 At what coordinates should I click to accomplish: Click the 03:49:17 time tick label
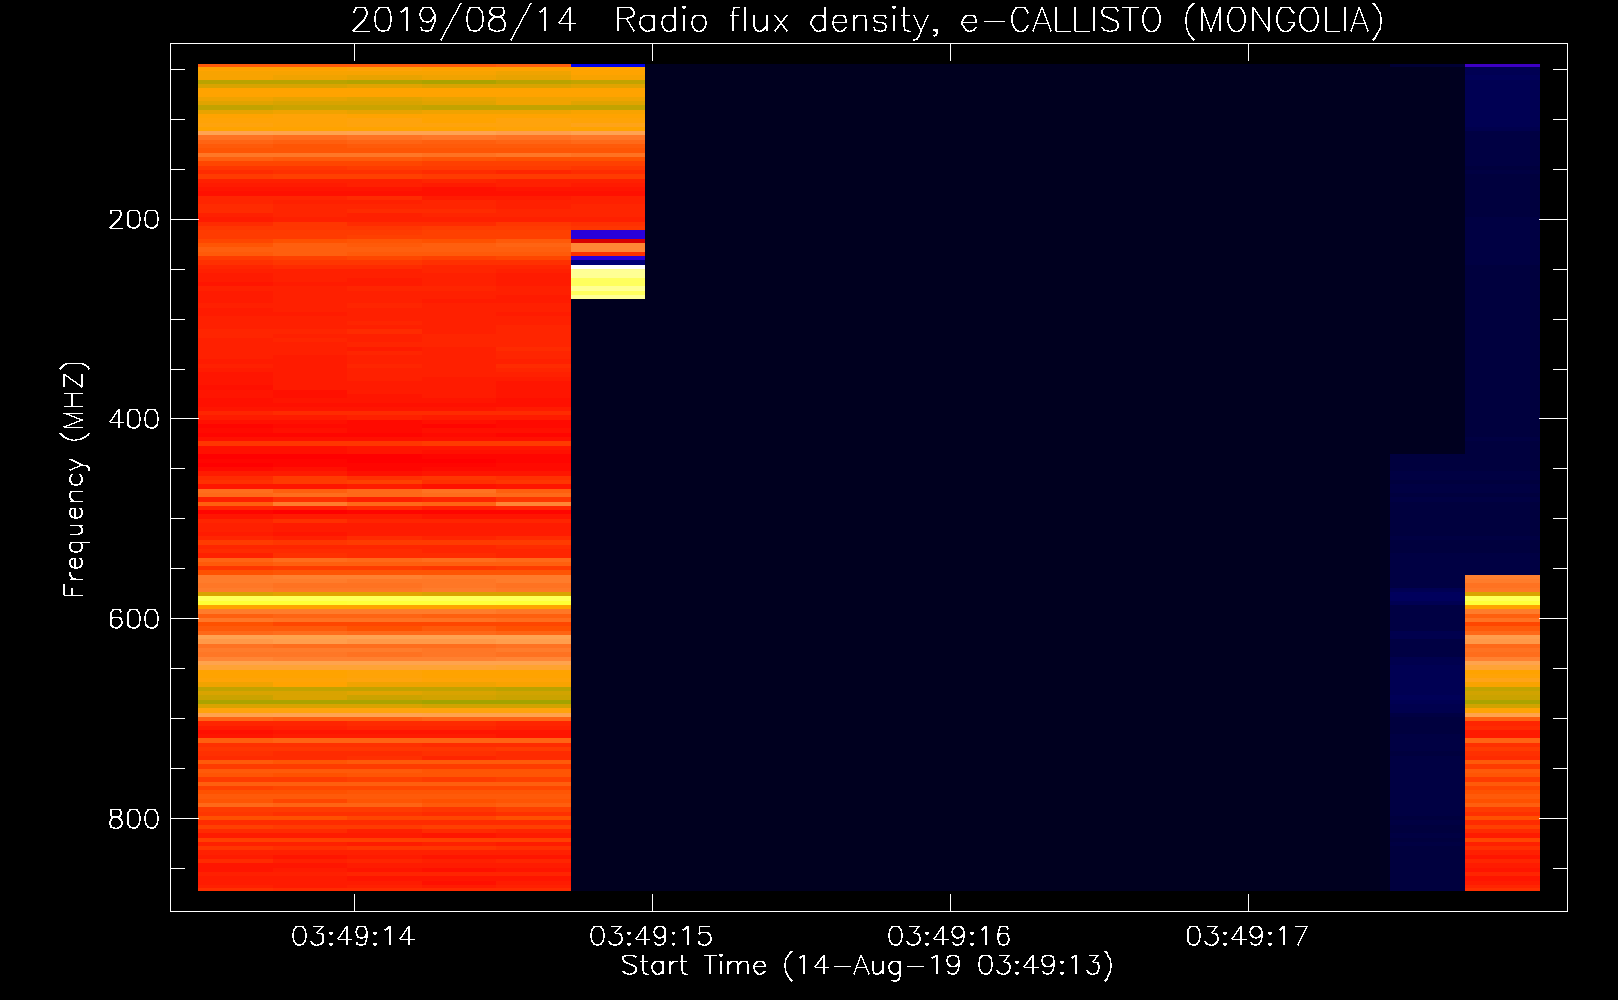(x=1247, y=937)
